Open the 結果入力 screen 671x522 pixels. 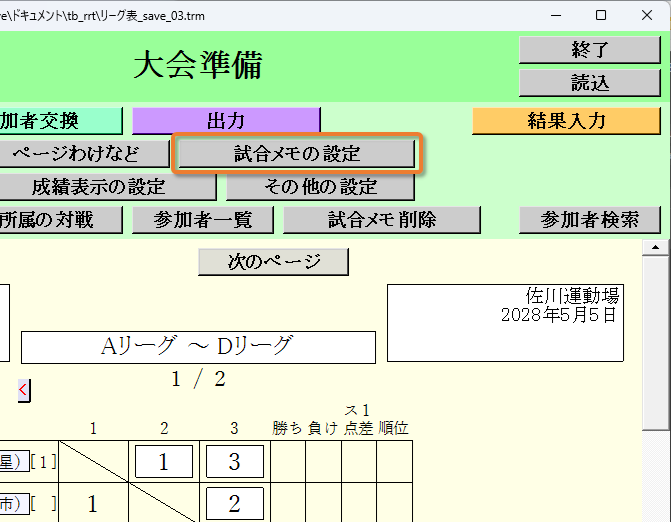(x=566, y=121)
